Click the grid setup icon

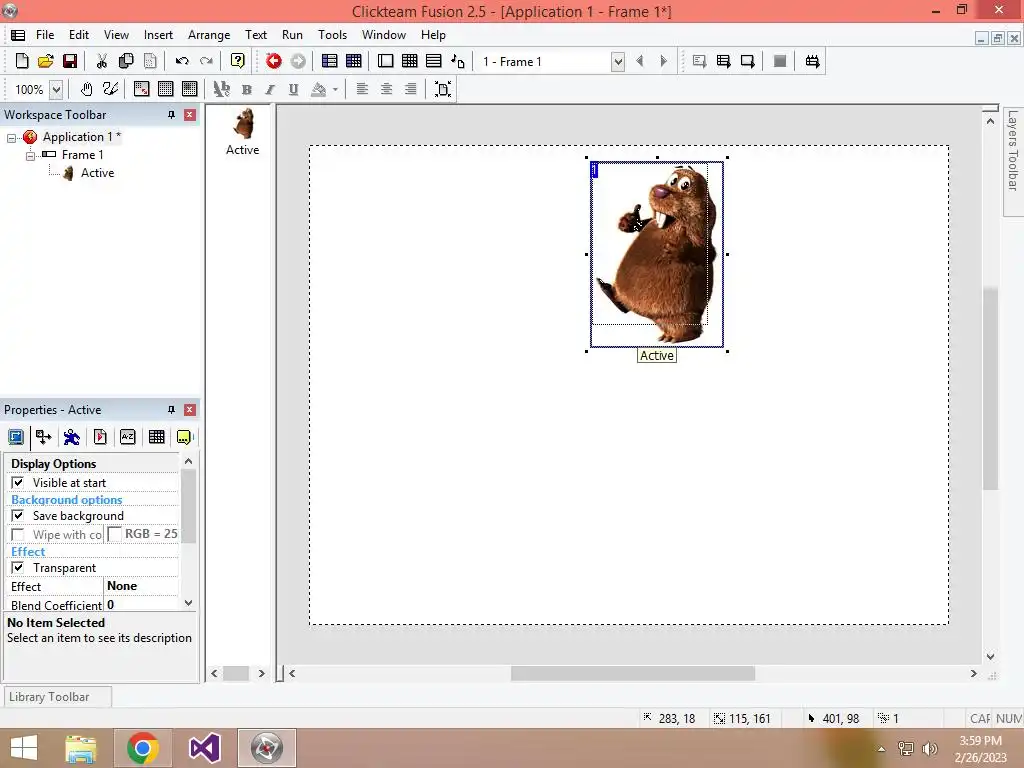(x=142, y=89)
